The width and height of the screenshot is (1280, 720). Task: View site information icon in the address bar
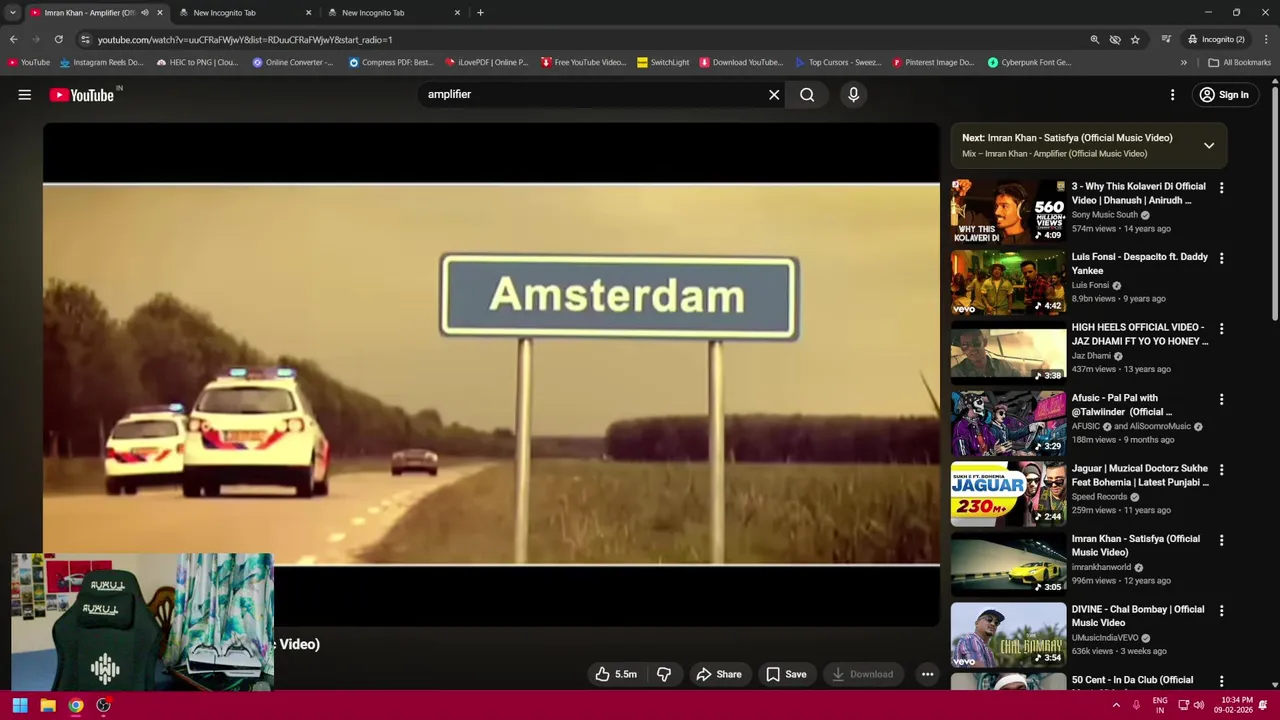coord(85,39)
